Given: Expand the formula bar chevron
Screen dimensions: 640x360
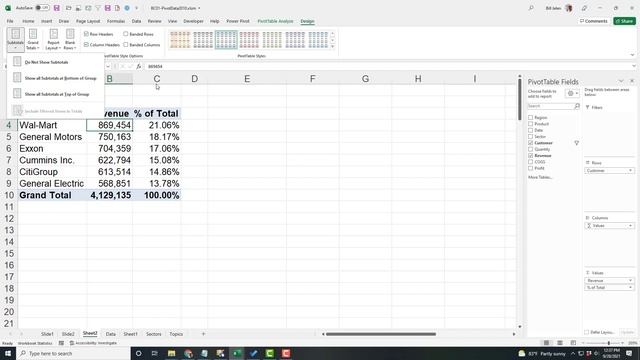Looking at the screenshot, I should click(x=633, y=66).
